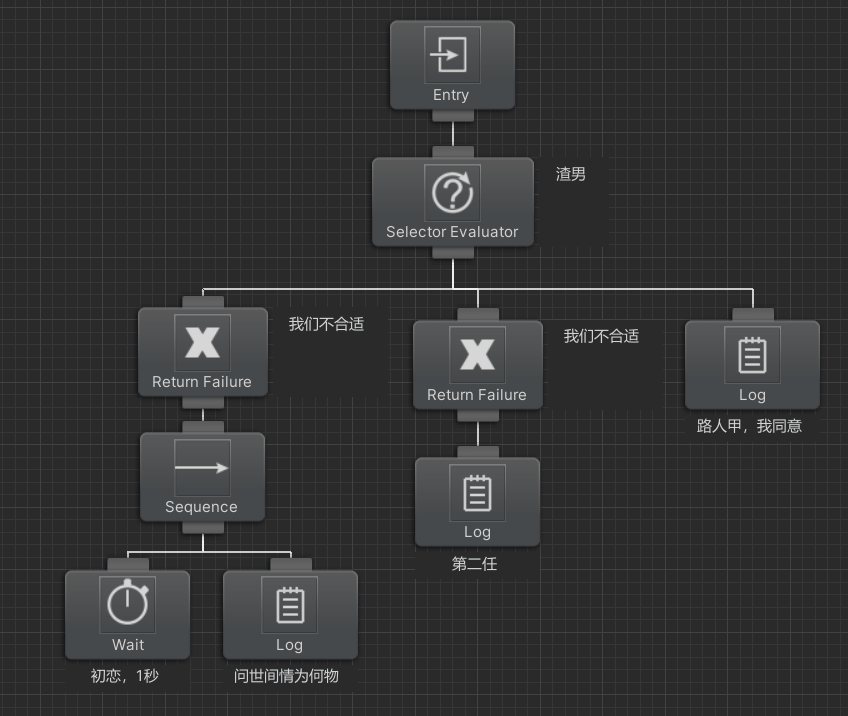The height and width of the screenshot is (716, 848).
Task: Click the Selector Evaluator's top input port
Action: pyautogui.click(x=452, y=151)
